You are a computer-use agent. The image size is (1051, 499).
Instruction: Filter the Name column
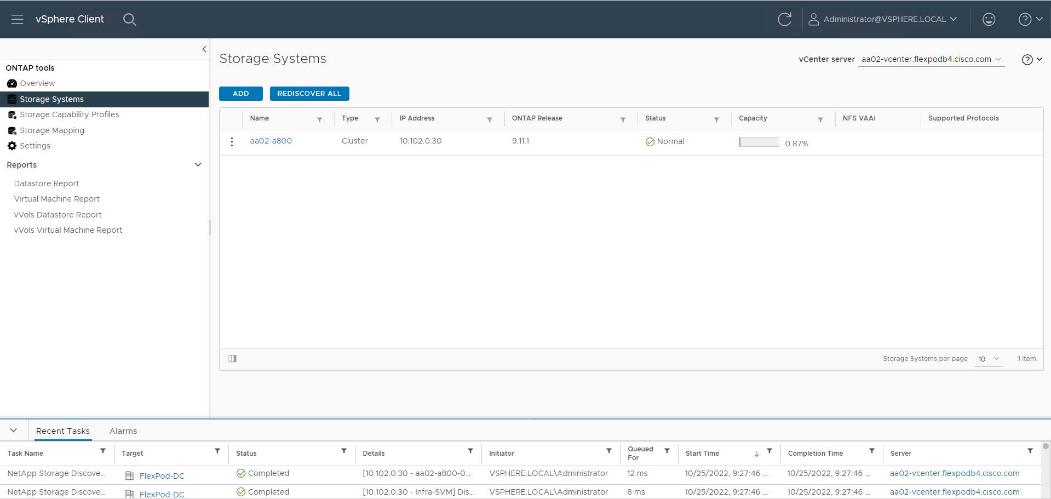[319, 119]
